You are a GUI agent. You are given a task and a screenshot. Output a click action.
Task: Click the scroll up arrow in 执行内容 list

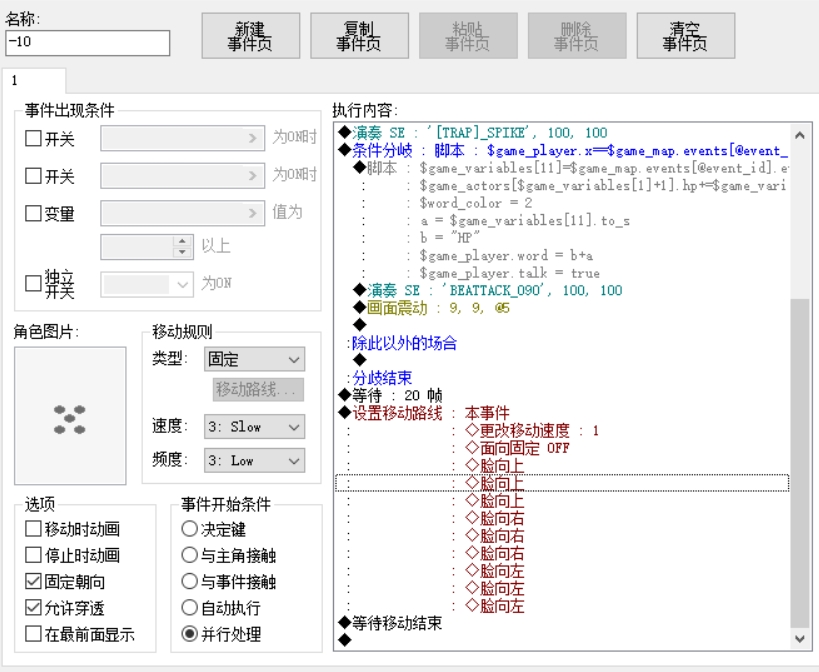[x=800, y=136]
